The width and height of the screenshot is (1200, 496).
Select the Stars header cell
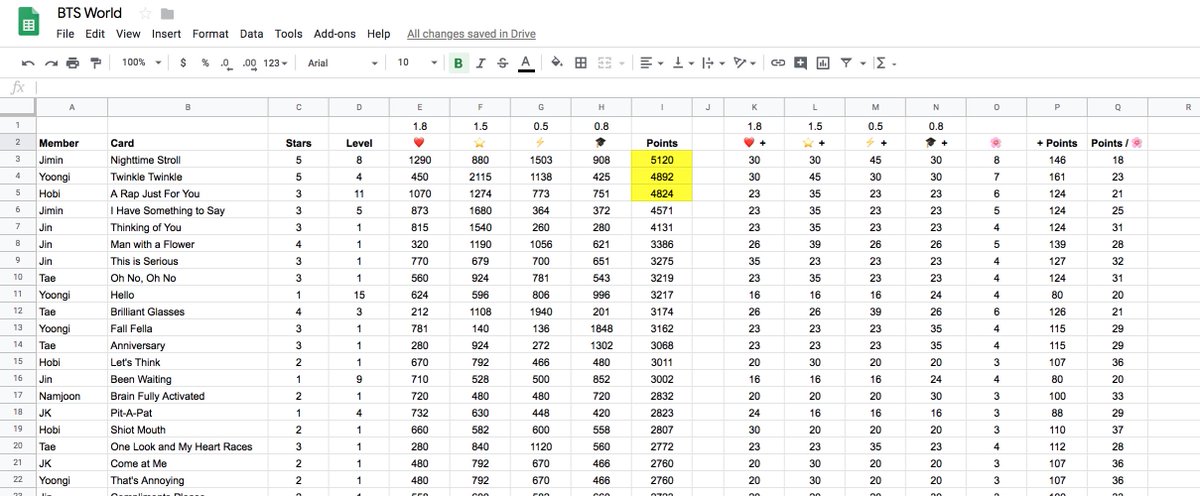[x=298, y=143]
